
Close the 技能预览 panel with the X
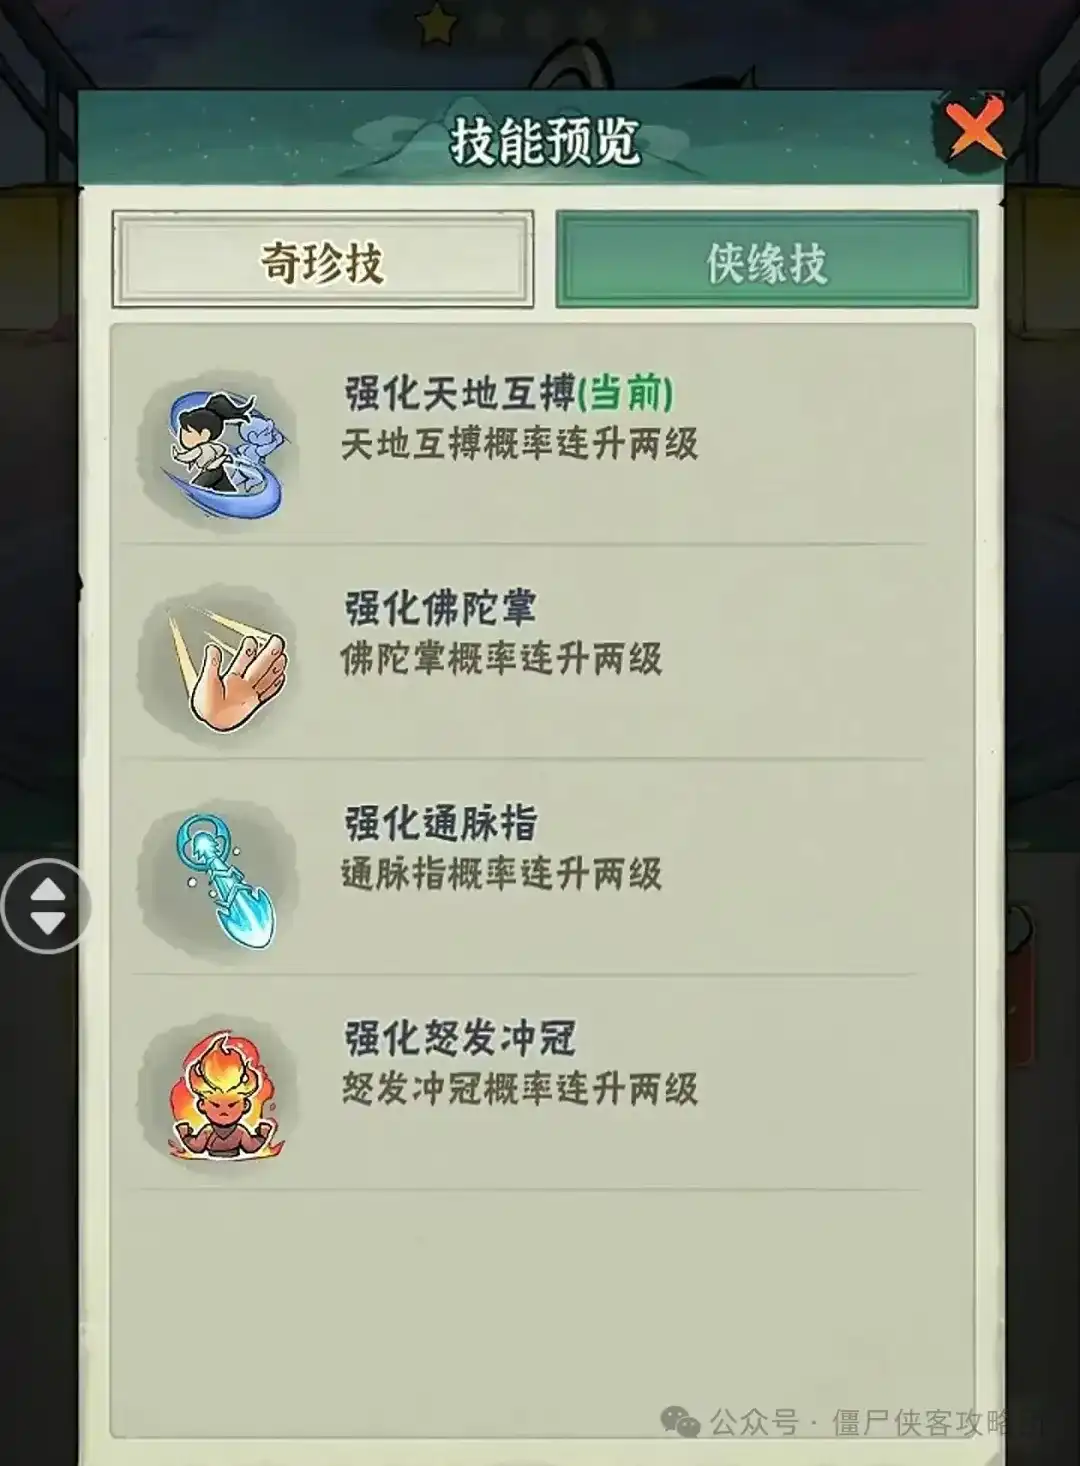pyautogui.click(x=974, y=127)
